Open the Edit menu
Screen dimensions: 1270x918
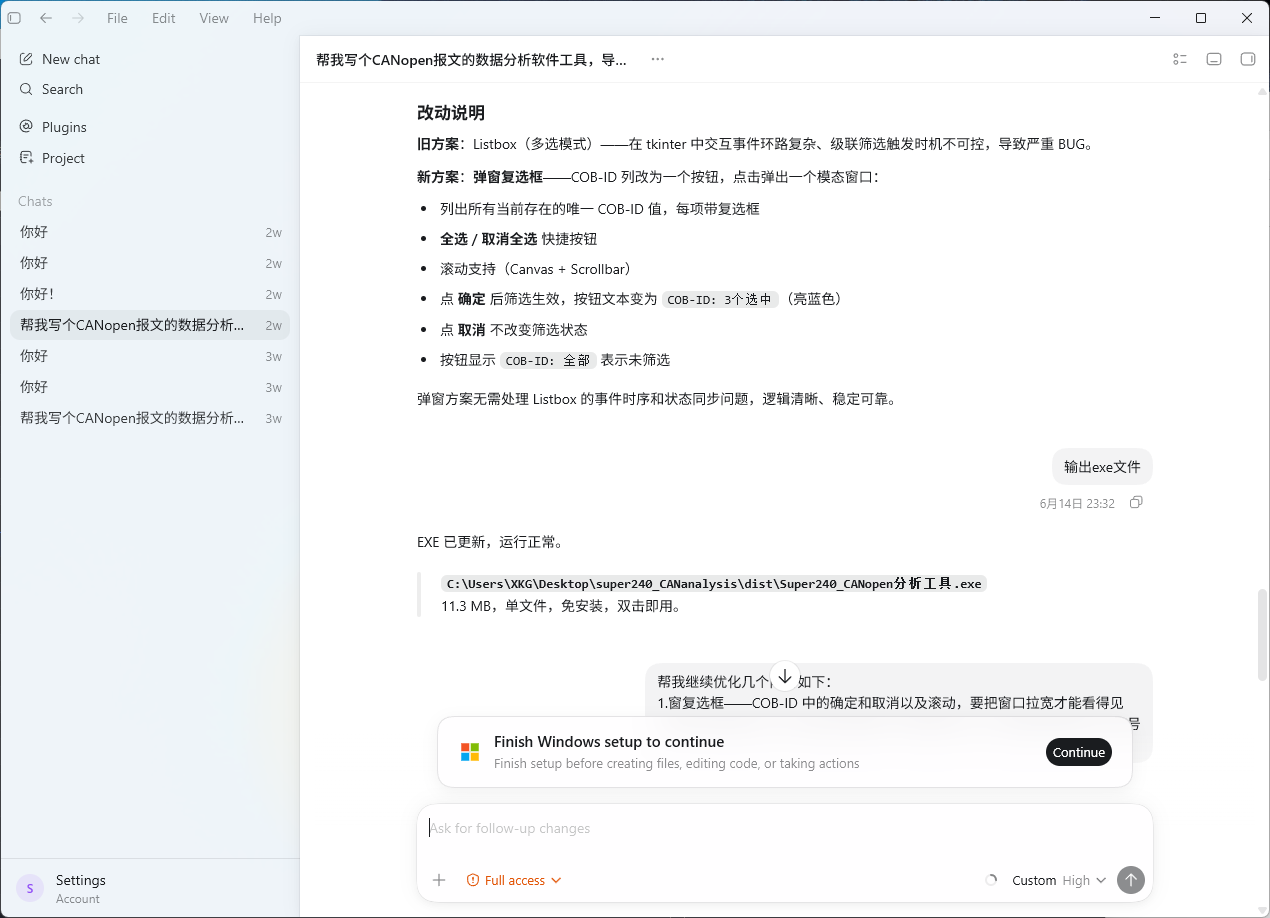pos(164,18)
